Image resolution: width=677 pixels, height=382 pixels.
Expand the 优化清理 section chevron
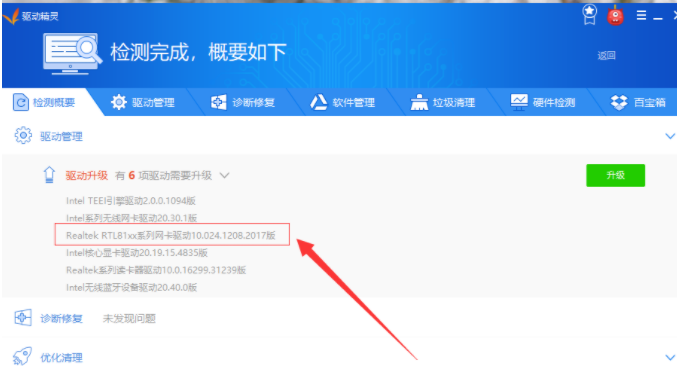[x=670, y=357]
